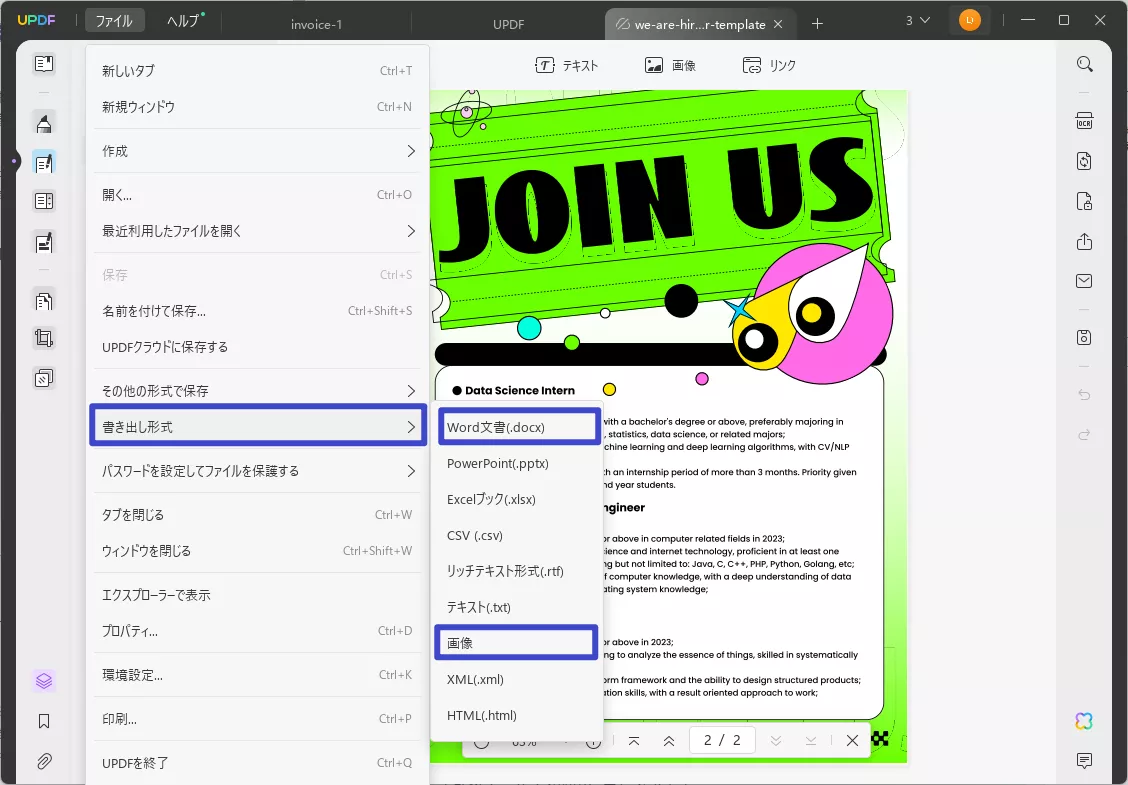The image size is (1128, 785).
Task: Add a new tab with plus button
Action: (817, 24)
